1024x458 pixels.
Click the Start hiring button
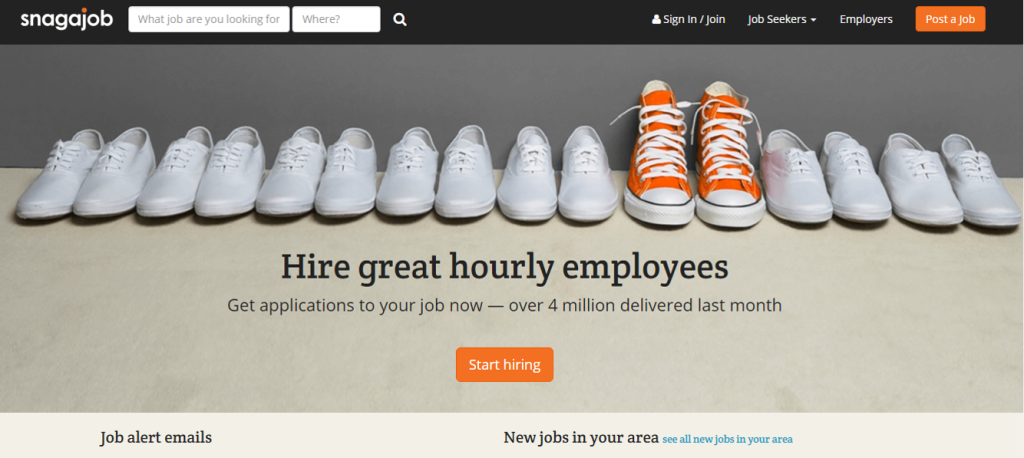(505, 365)
